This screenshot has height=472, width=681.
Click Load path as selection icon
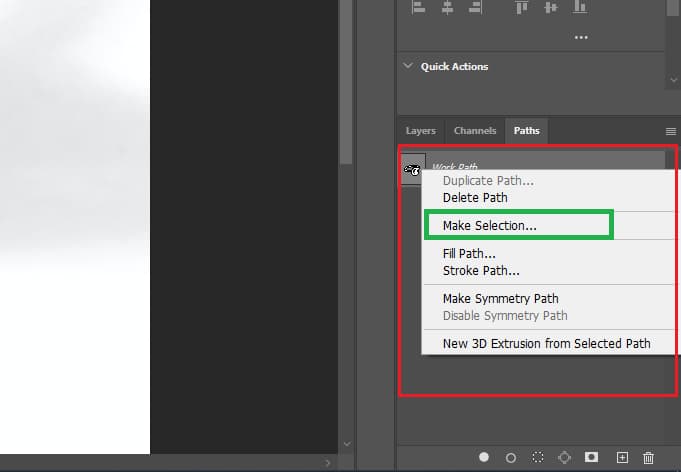point(538,457)
